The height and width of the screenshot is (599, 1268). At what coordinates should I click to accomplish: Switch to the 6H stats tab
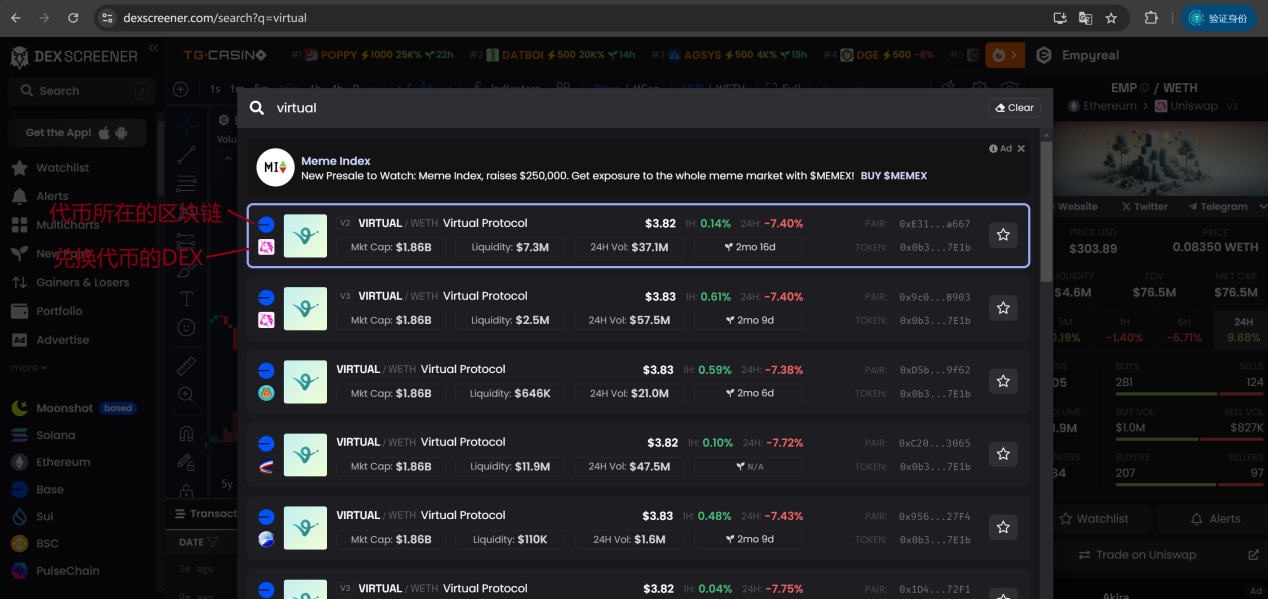(1186, 329)
